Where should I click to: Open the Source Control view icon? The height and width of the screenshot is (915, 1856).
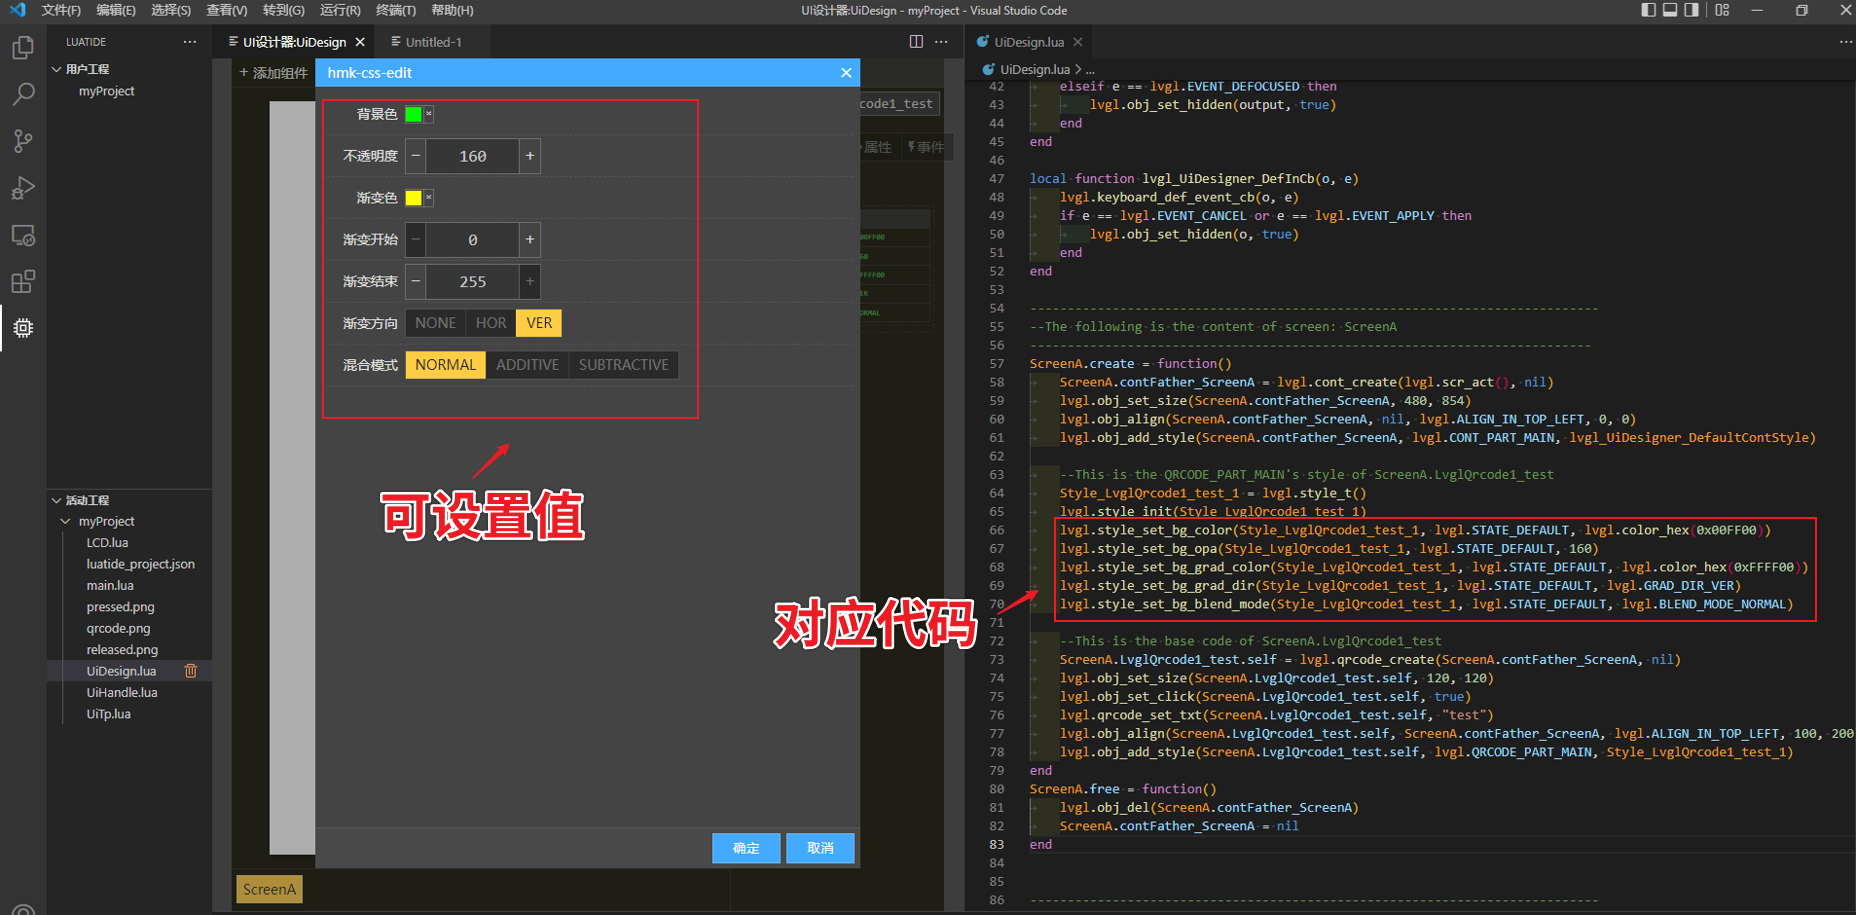coord(23,141)
